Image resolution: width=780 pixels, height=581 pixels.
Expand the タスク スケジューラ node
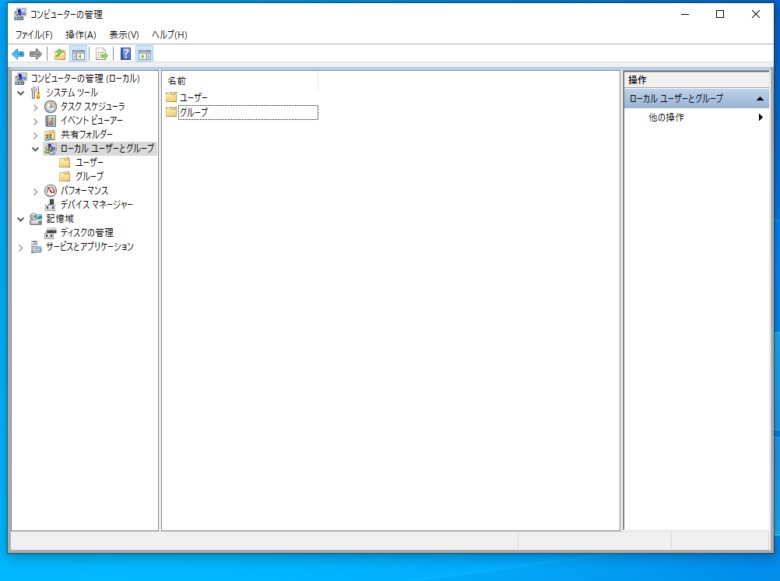click(x=35, y=107)
